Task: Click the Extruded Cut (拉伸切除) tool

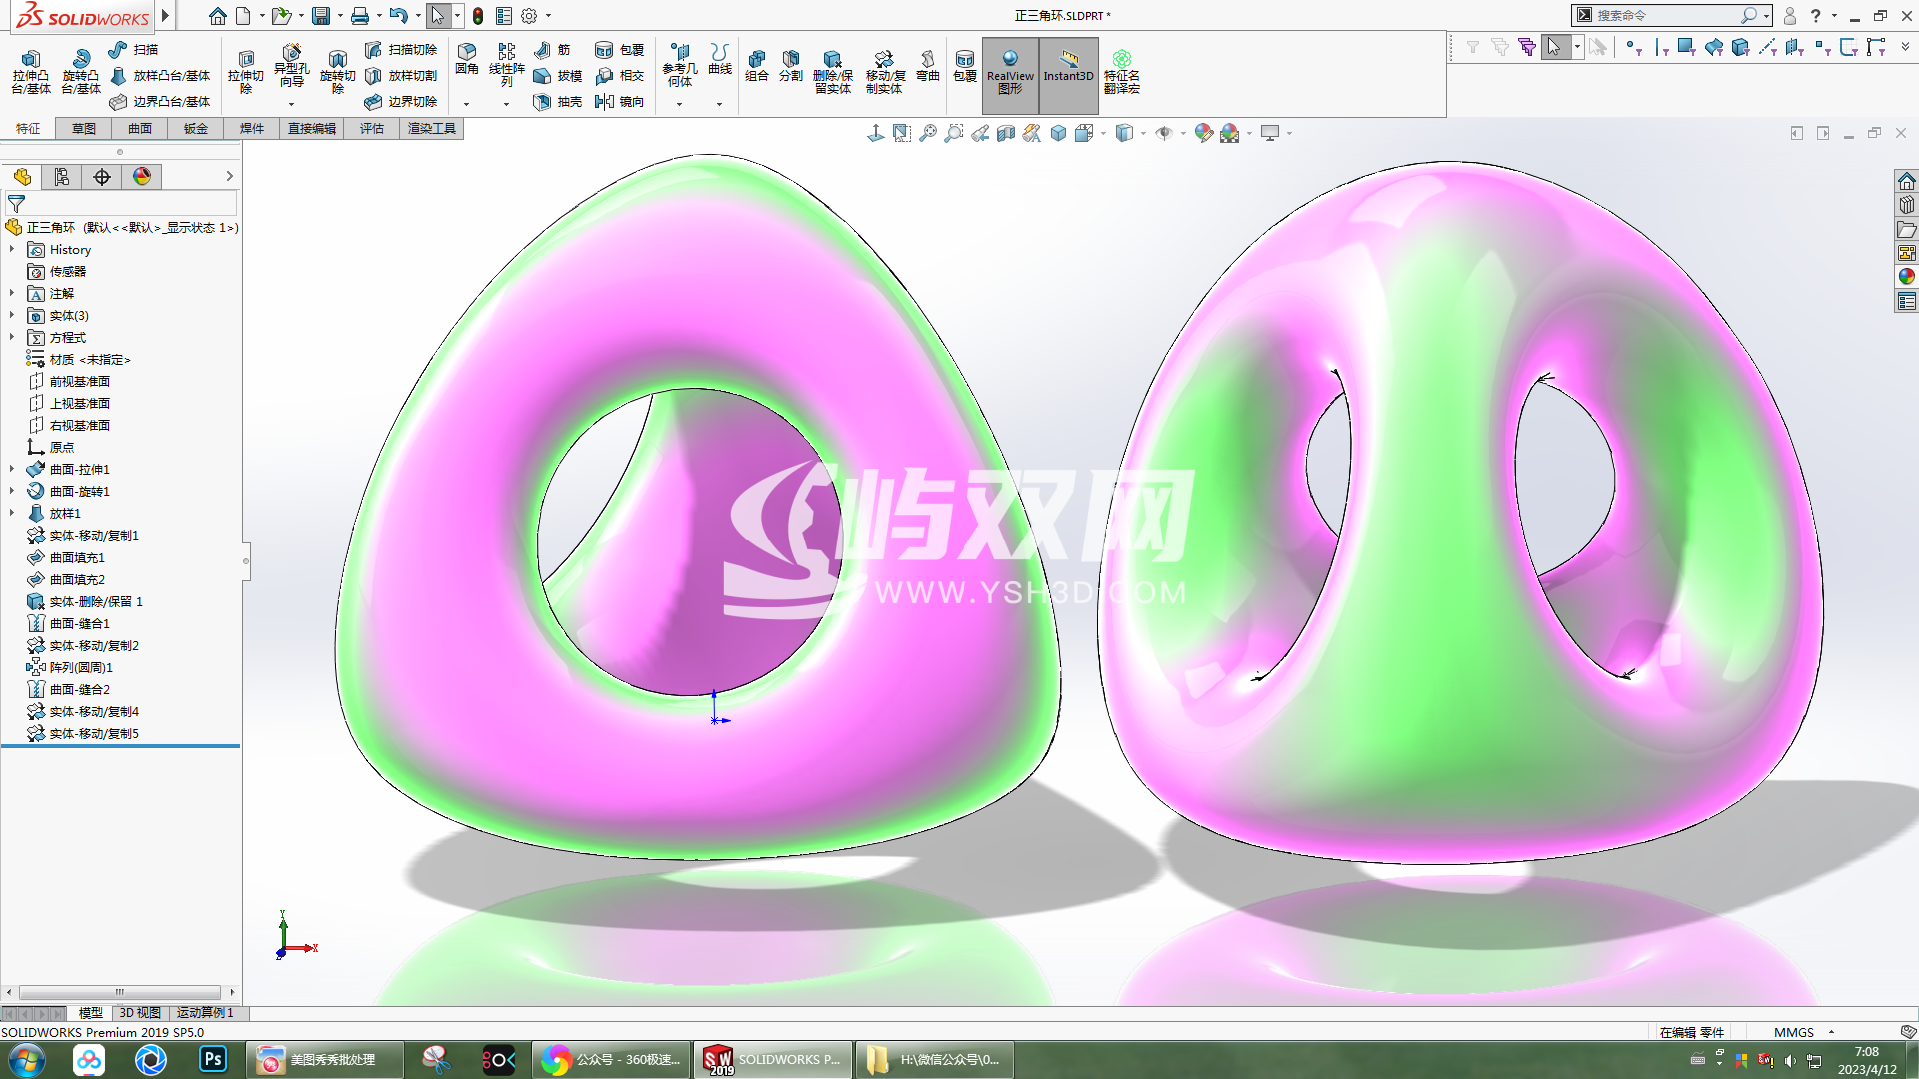Action: [246, 71]
